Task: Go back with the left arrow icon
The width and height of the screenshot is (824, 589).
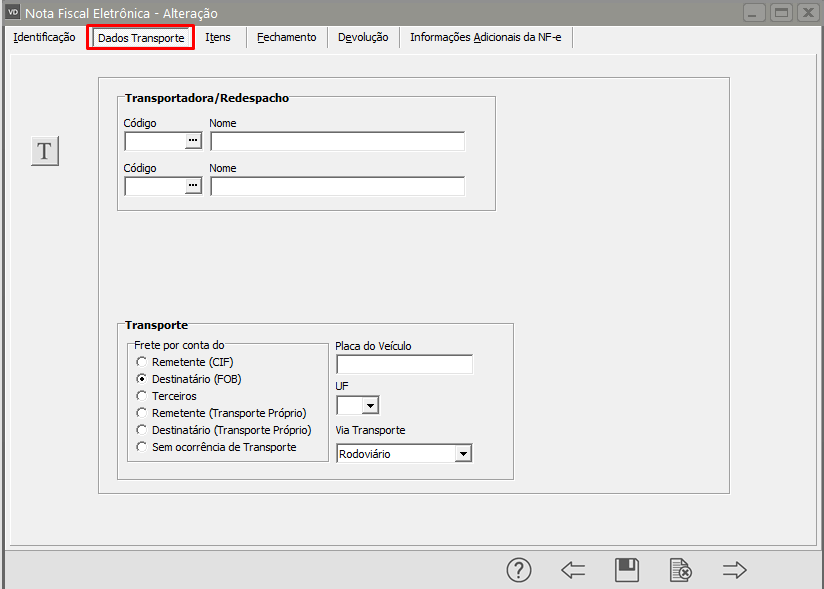Action: pyautogui.click(x=573, y=570)
